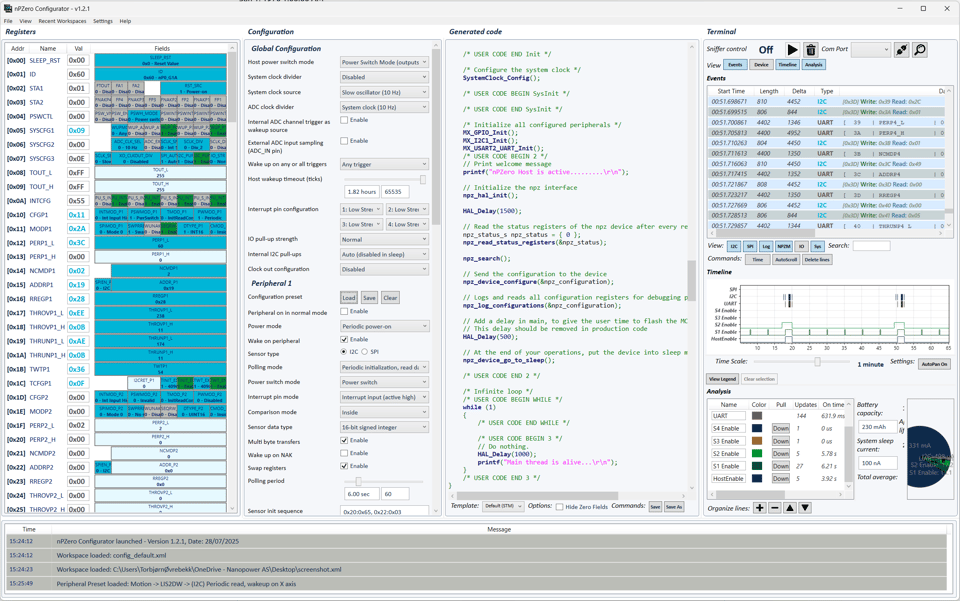
Task: Tick the Hide Zero Fields option
Action: (x=560, y=507)
